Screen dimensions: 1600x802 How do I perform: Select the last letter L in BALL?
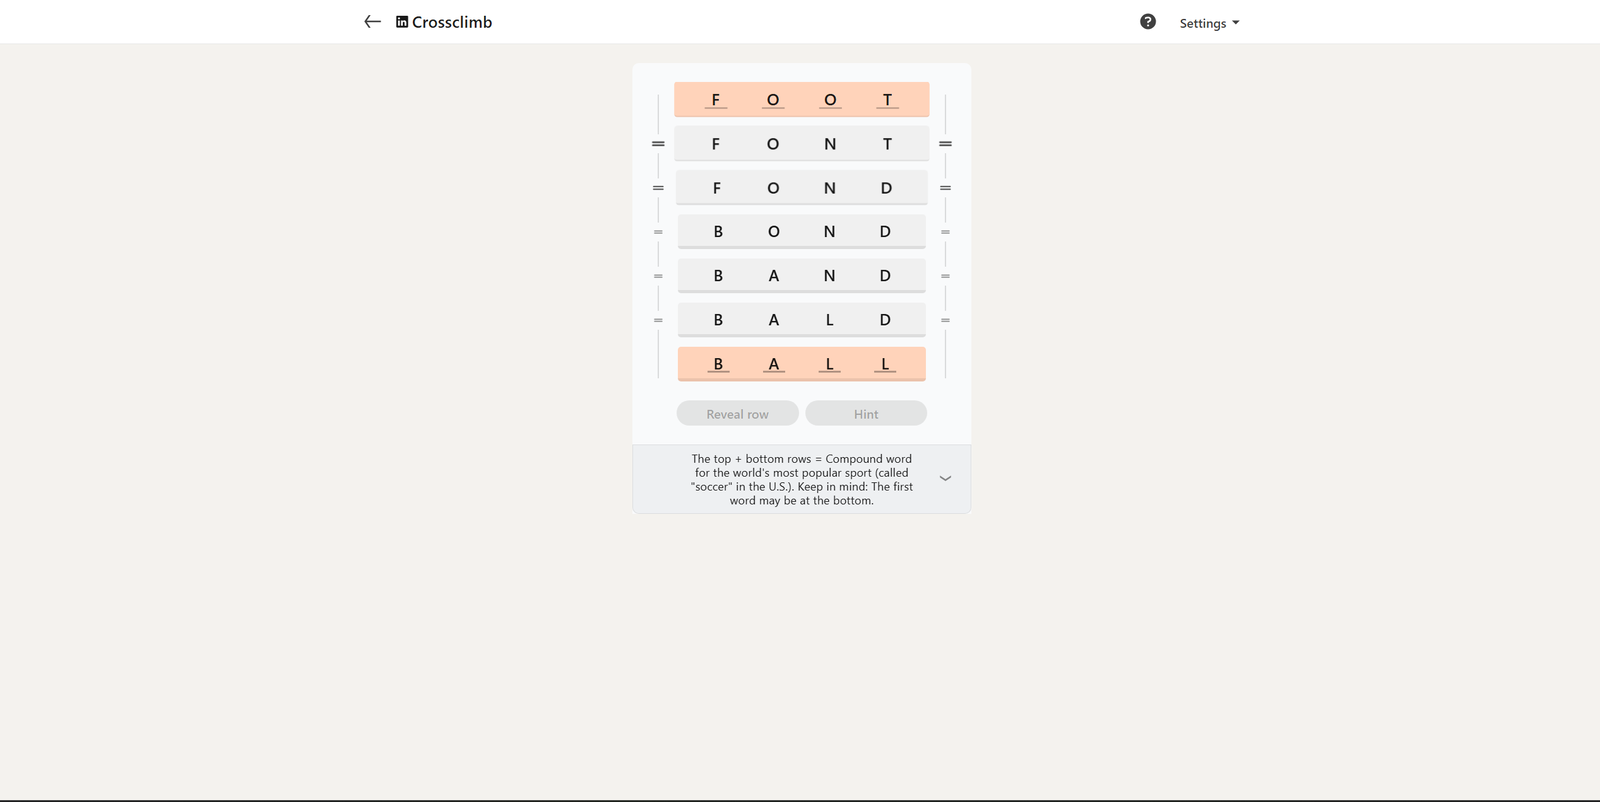coord(885,364)
